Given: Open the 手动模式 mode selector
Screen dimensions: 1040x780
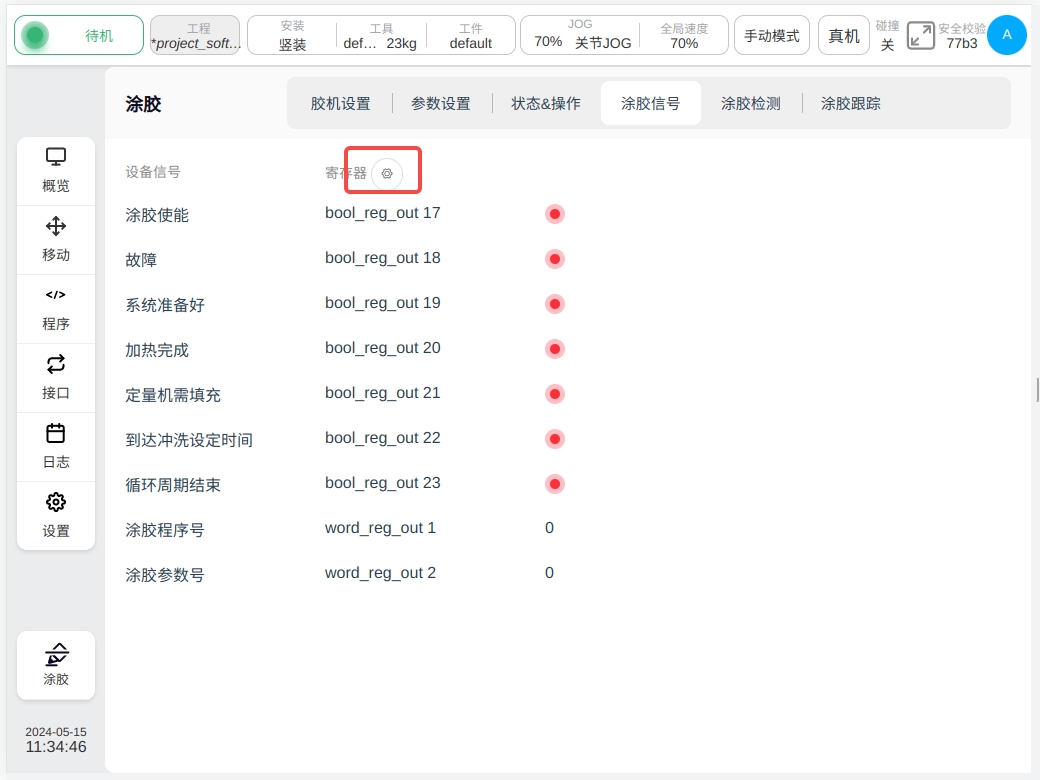Looking at the screenshot, I should [x=771, y=36].
